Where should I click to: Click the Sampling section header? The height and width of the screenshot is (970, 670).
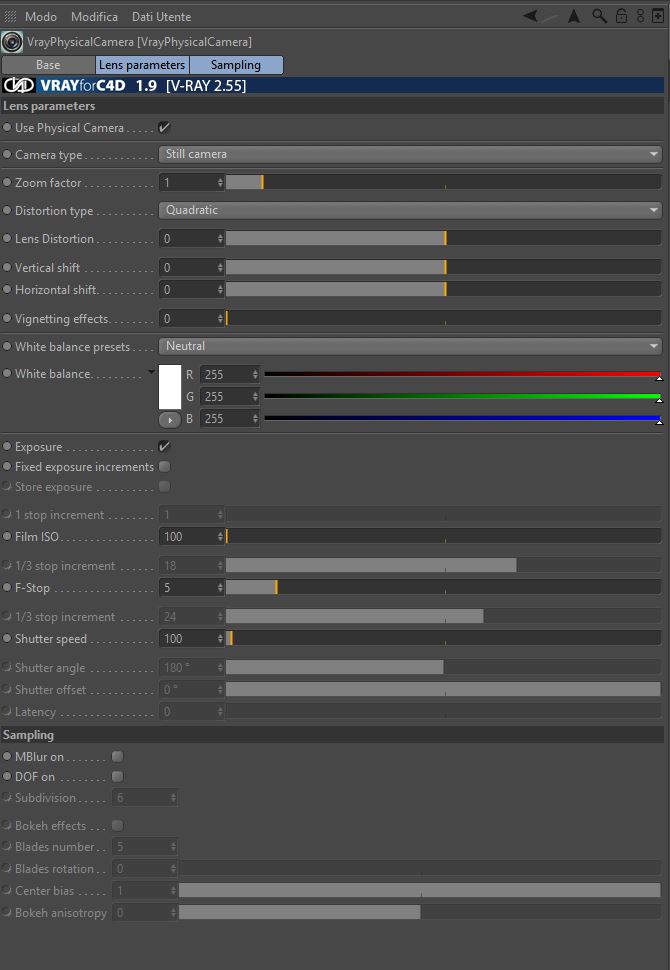pyautogui.click(x=332, y=735)
